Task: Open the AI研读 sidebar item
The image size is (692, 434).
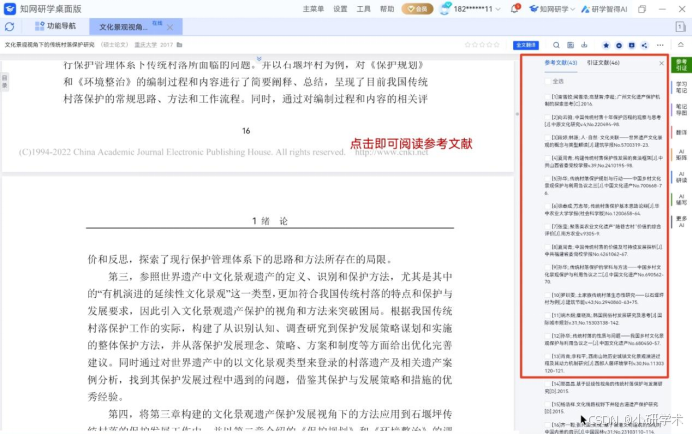Action: click(681, 177)
